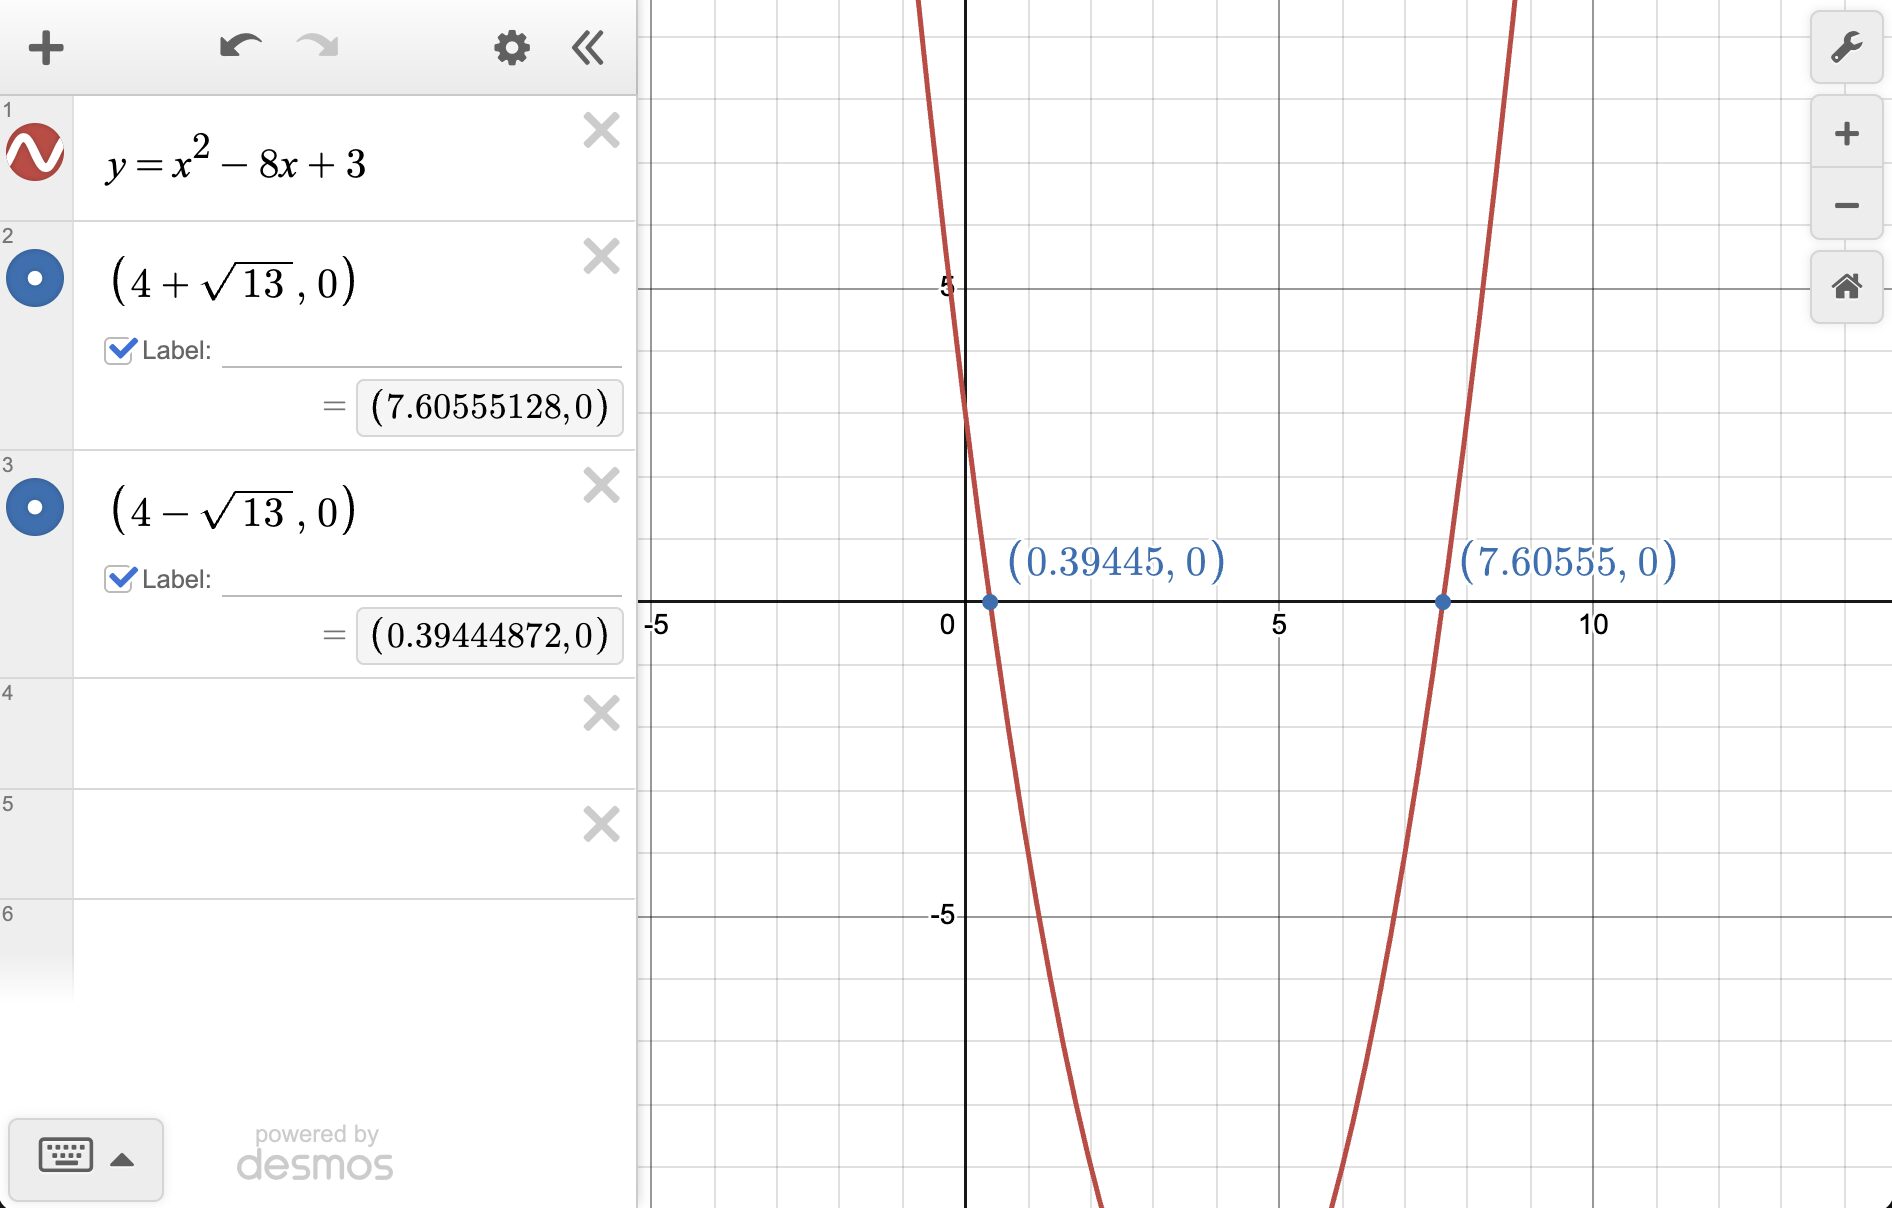Uncheck Label checkbox for point 4−√13
Viewport: 1892px width, 1208px height.
tap(120, 579)
